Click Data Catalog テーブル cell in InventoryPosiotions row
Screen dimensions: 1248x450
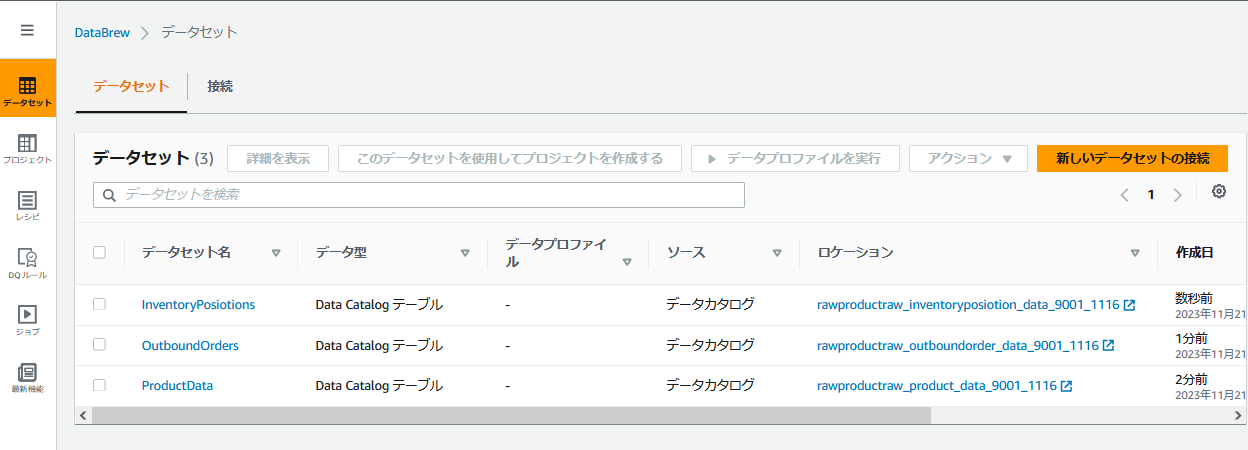point(379,305)
